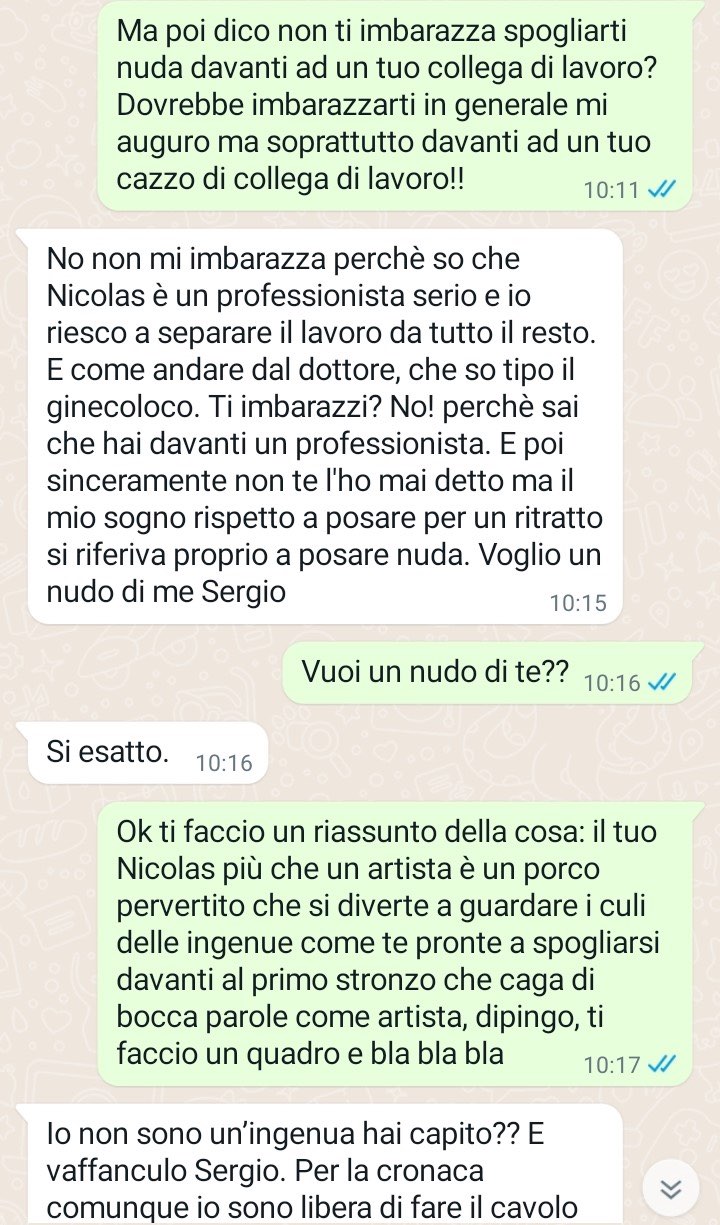Image resolution: width=720 pixels, height=1225 pixels.
Task: Select message starting 'No non mi imbarazza perchè'
Action: [x=325, y=425]
